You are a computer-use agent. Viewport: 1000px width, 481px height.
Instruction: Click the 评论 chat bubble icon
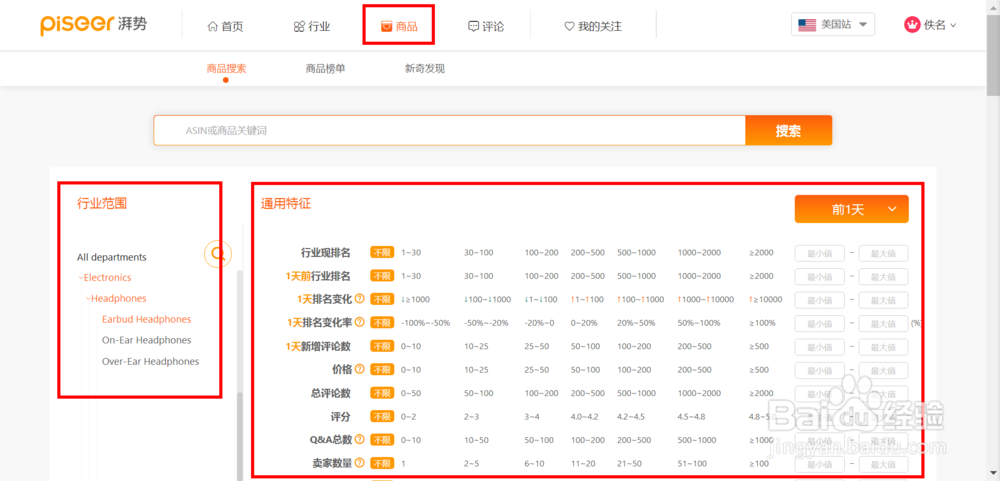[473, 26]
